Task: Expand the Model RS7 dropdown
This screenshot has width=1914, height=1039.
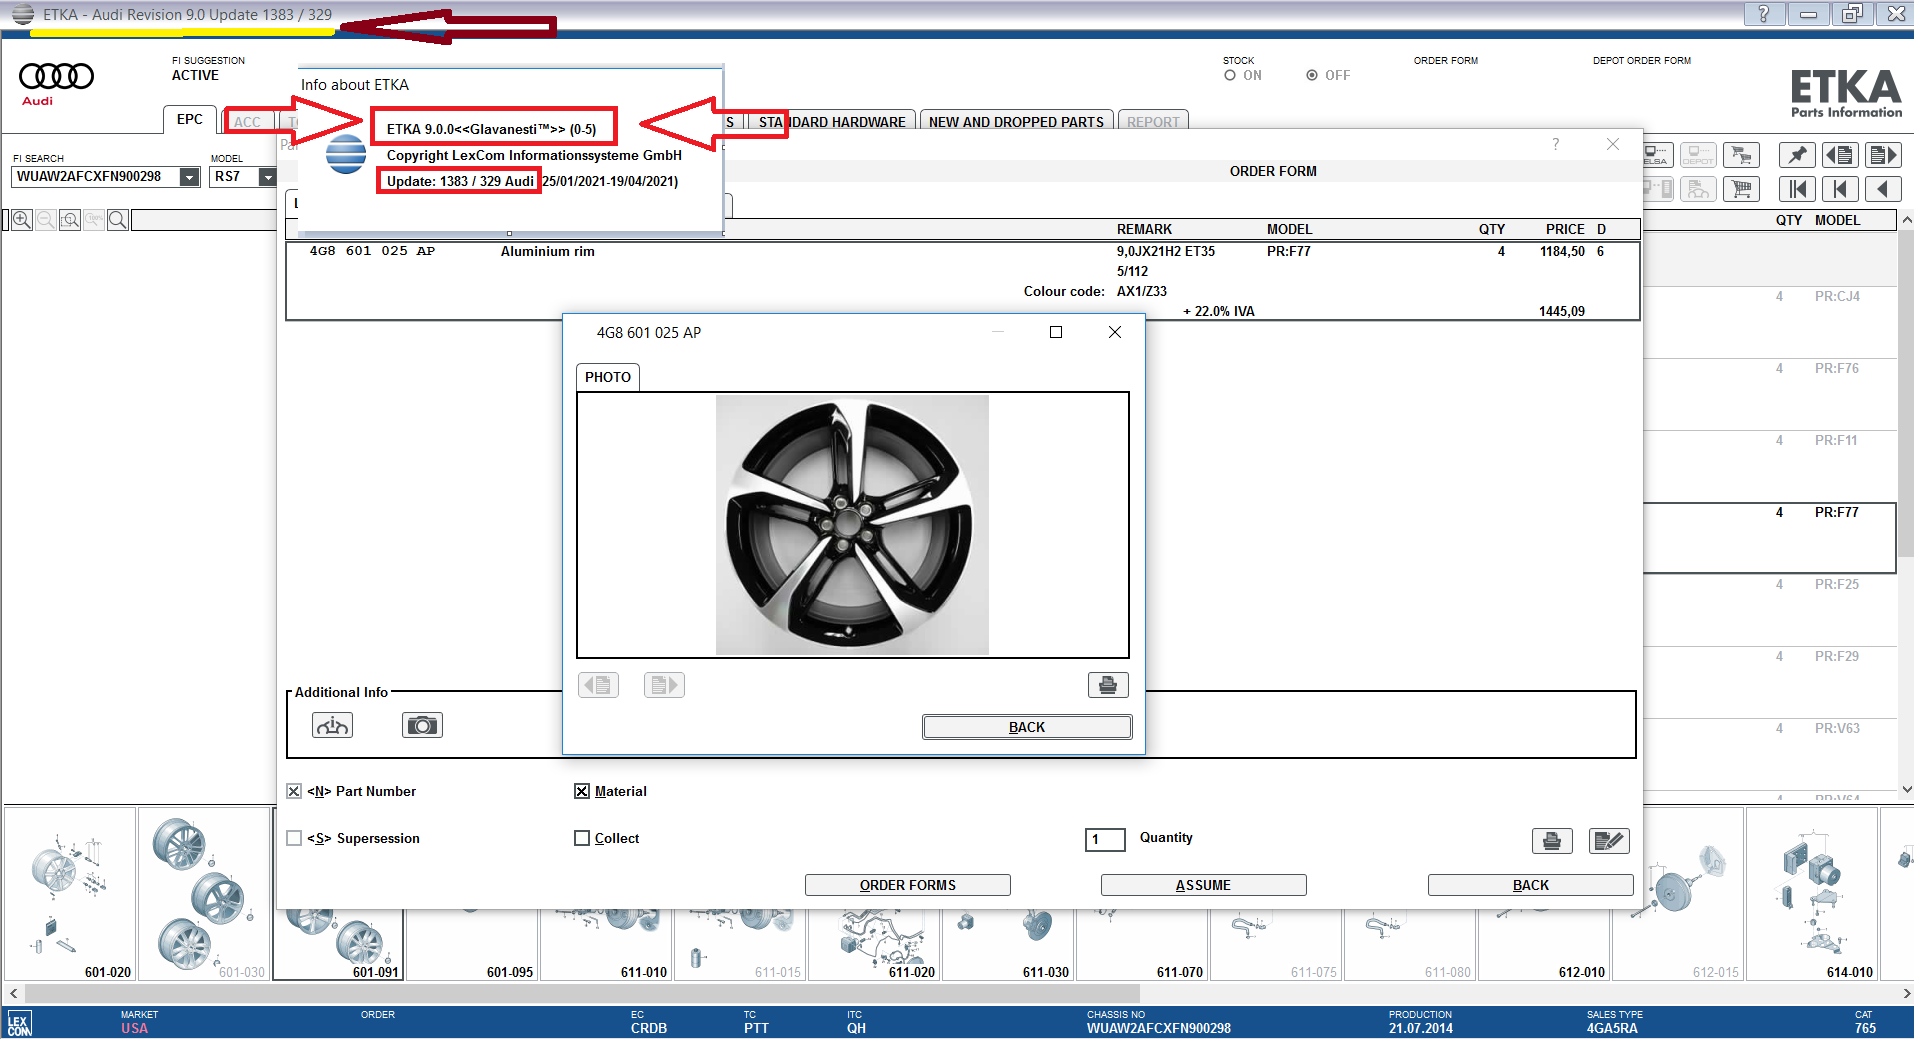Action: pos(267,177)
